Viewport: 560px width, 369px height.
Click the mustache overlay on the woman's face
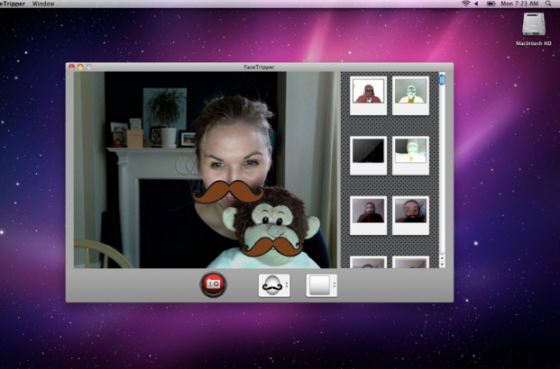tap(228, 191)
